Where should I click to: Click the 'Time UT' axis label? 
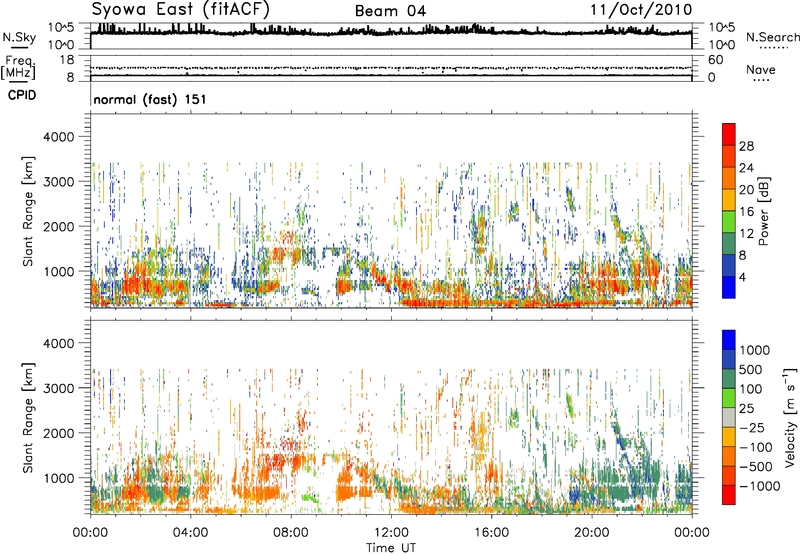(391, 548)
